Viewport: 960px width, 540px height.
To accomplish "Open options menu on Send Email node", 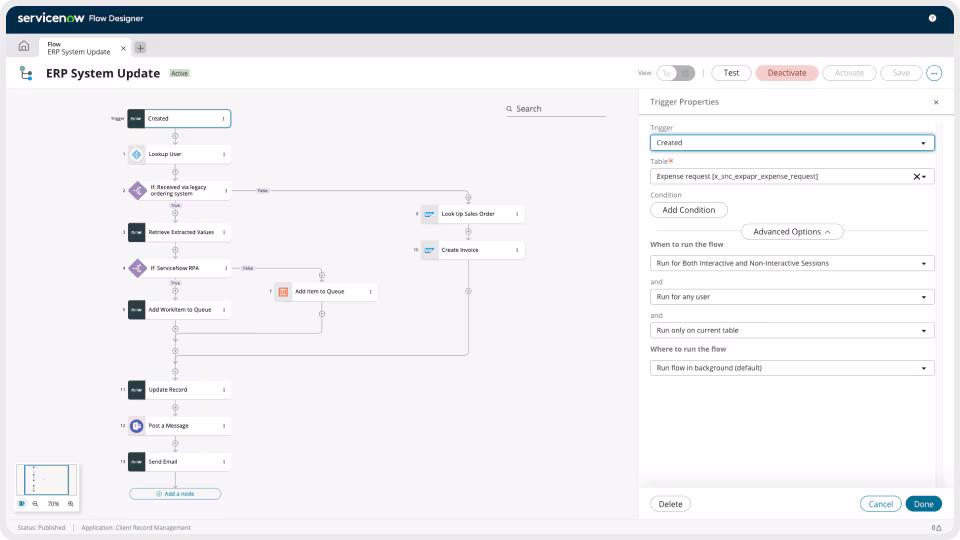I will click(224, 462).
